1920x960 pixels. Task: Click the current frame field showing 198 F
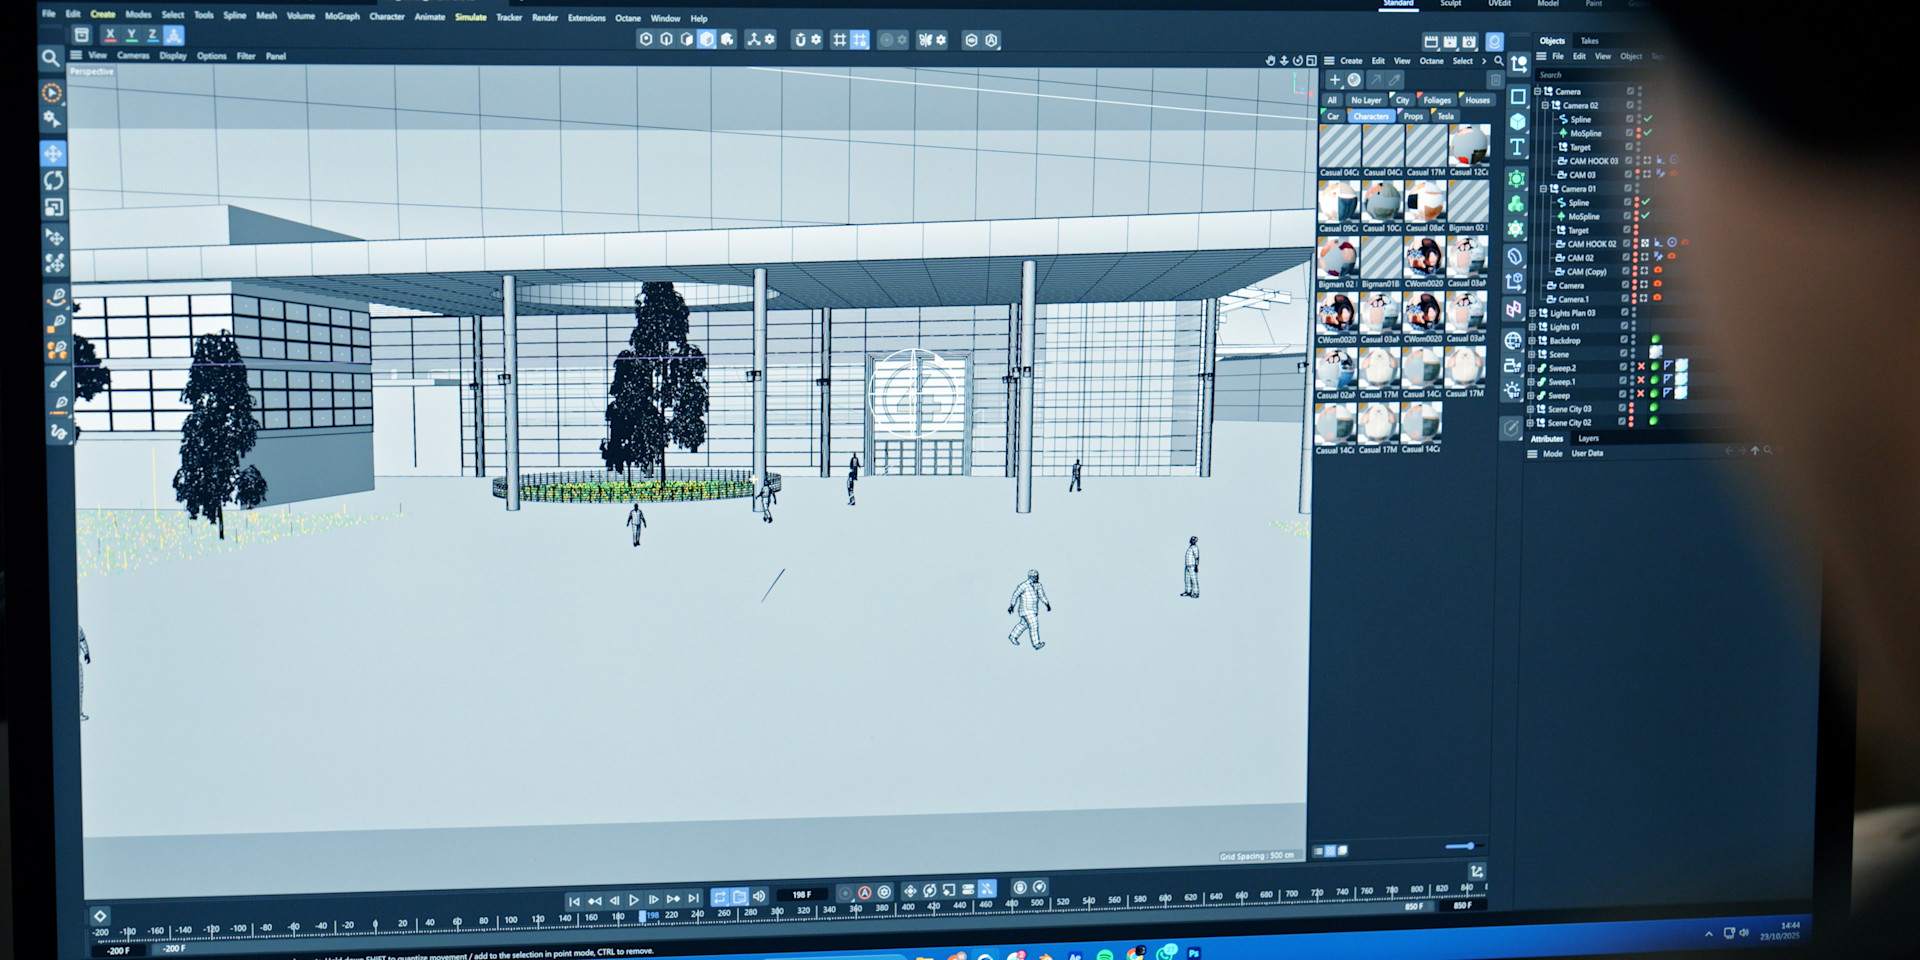coord(802,895)
